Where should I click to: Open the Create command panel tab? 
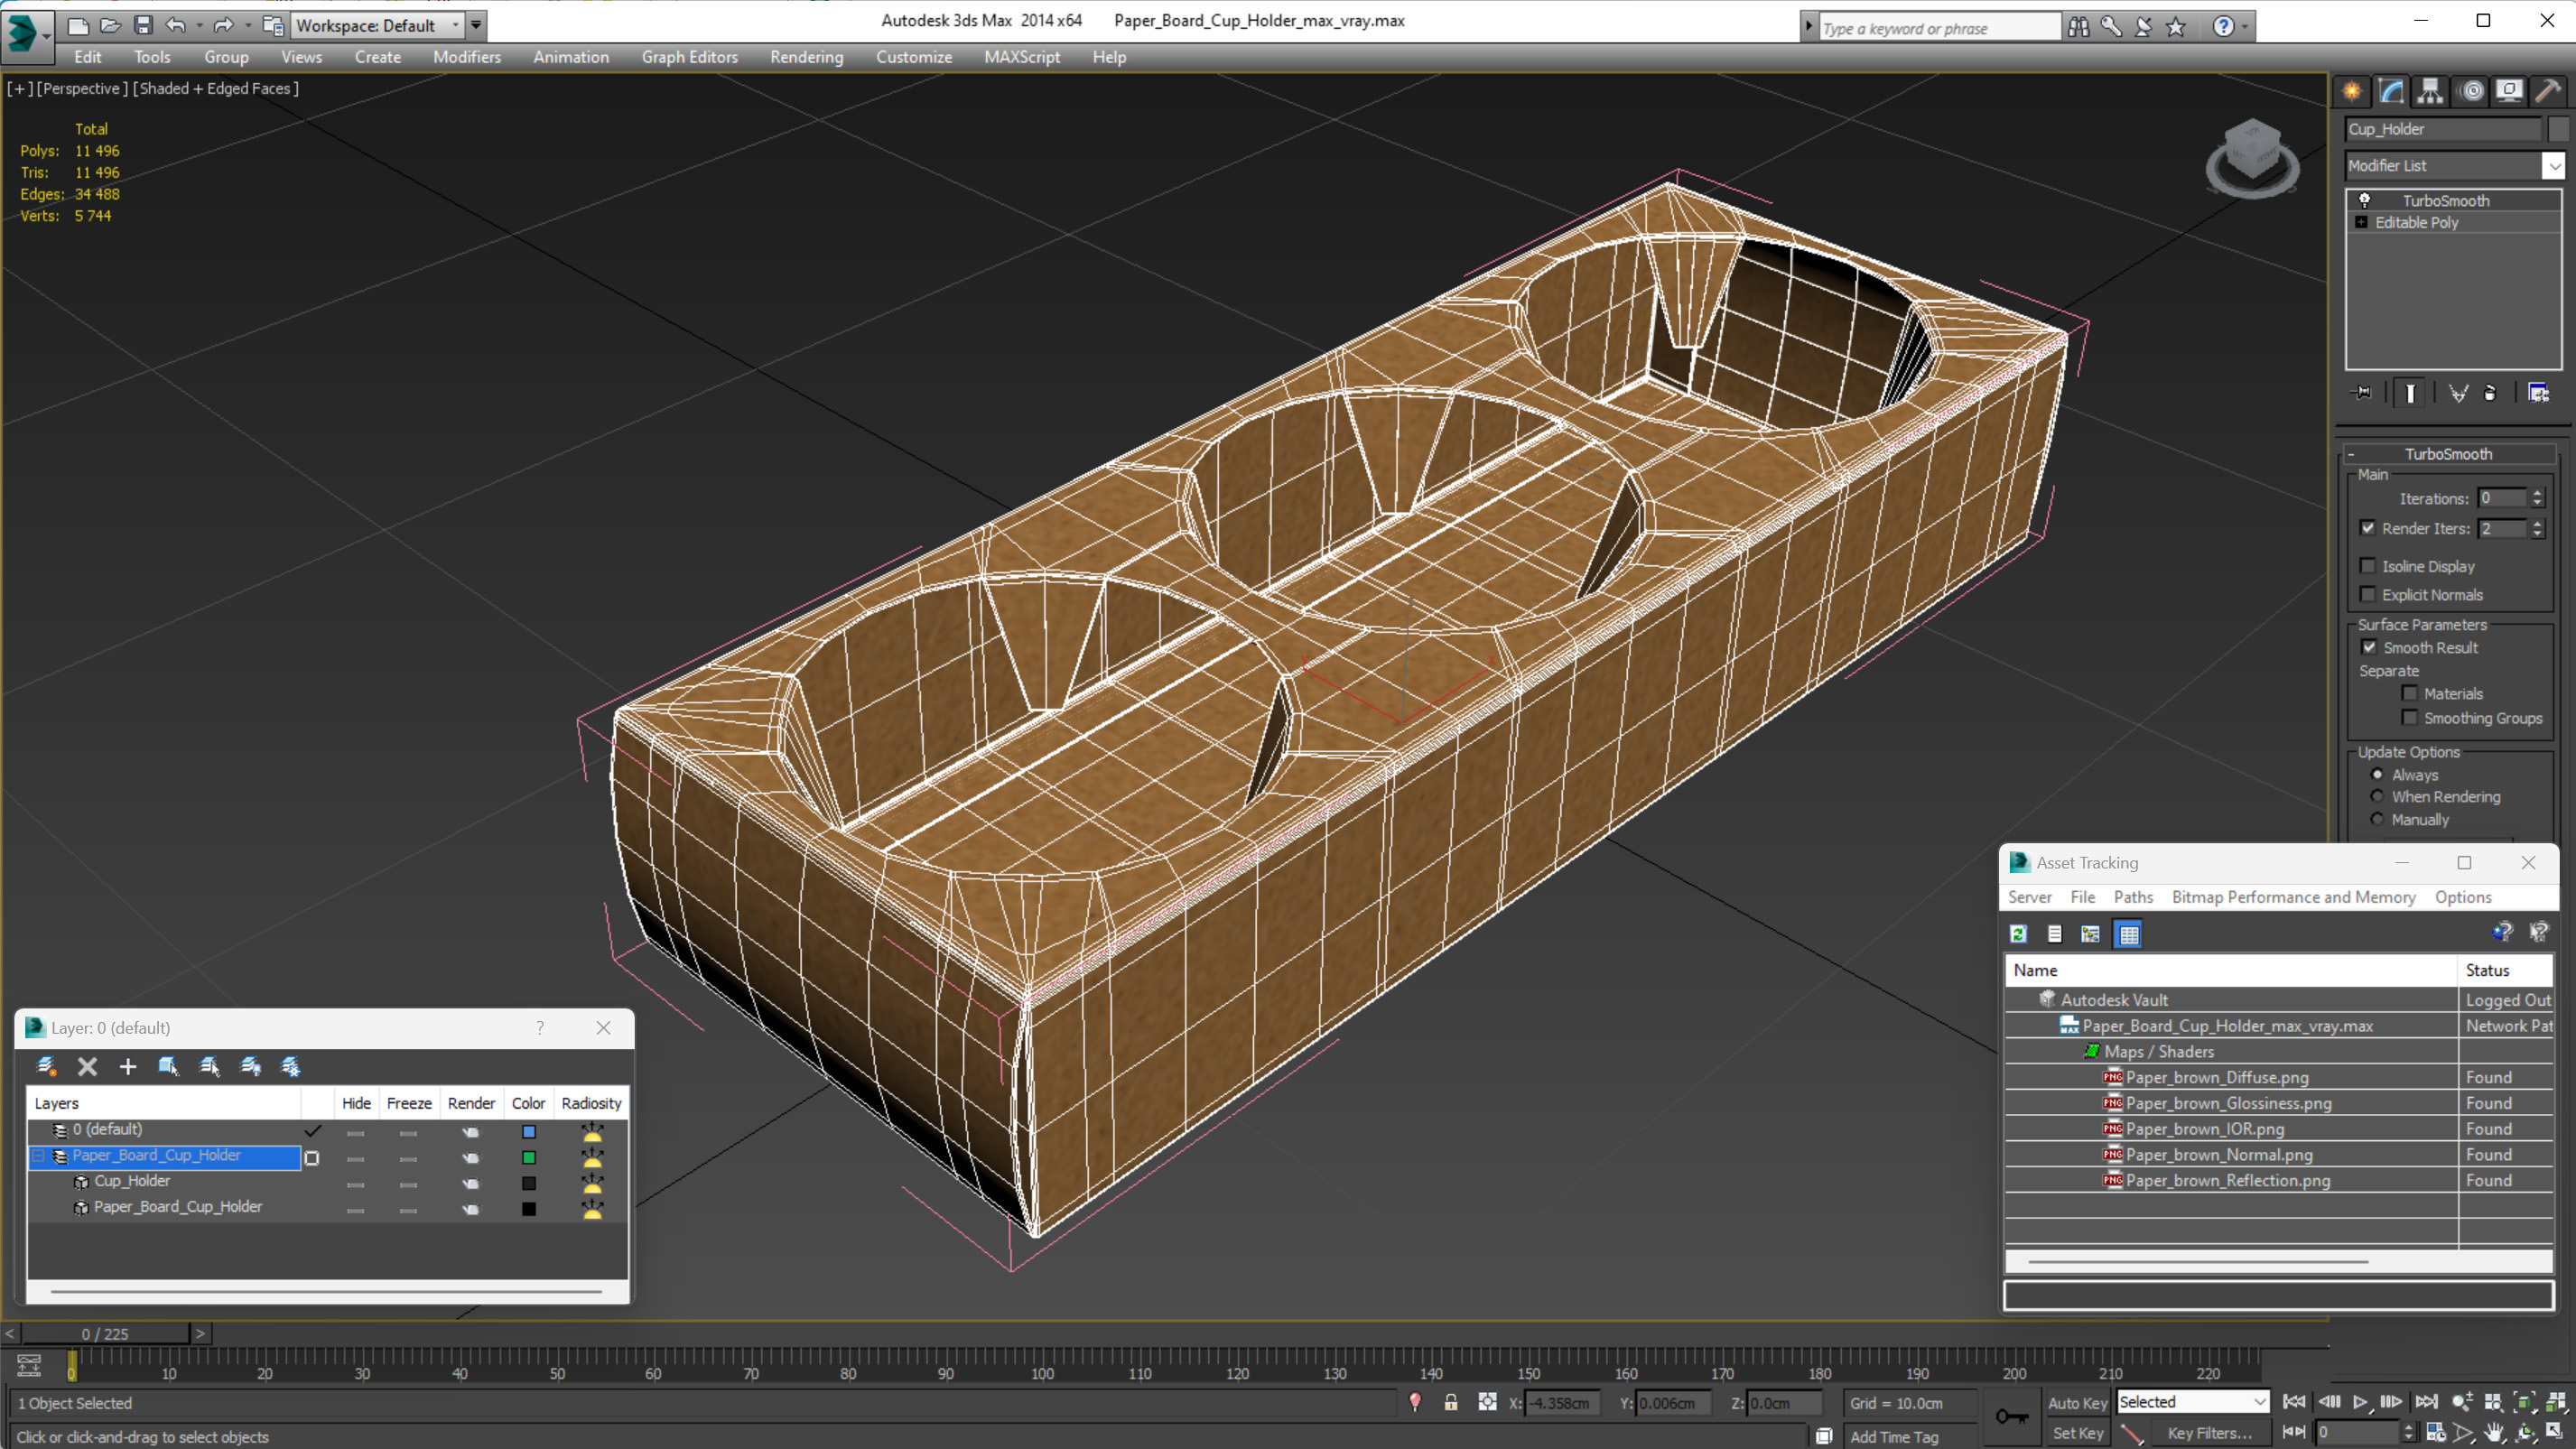click(x=2351, y=91)
